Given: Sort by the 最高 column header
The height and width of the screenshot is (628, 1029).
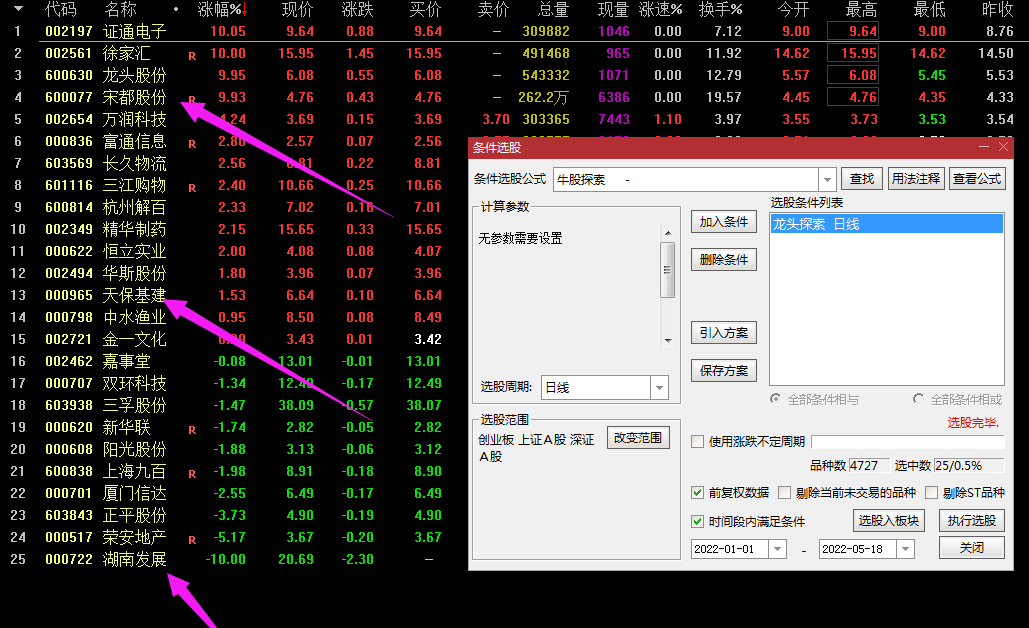Looking at the screenshot, I should pyautogui.click(x=861, y=9).
